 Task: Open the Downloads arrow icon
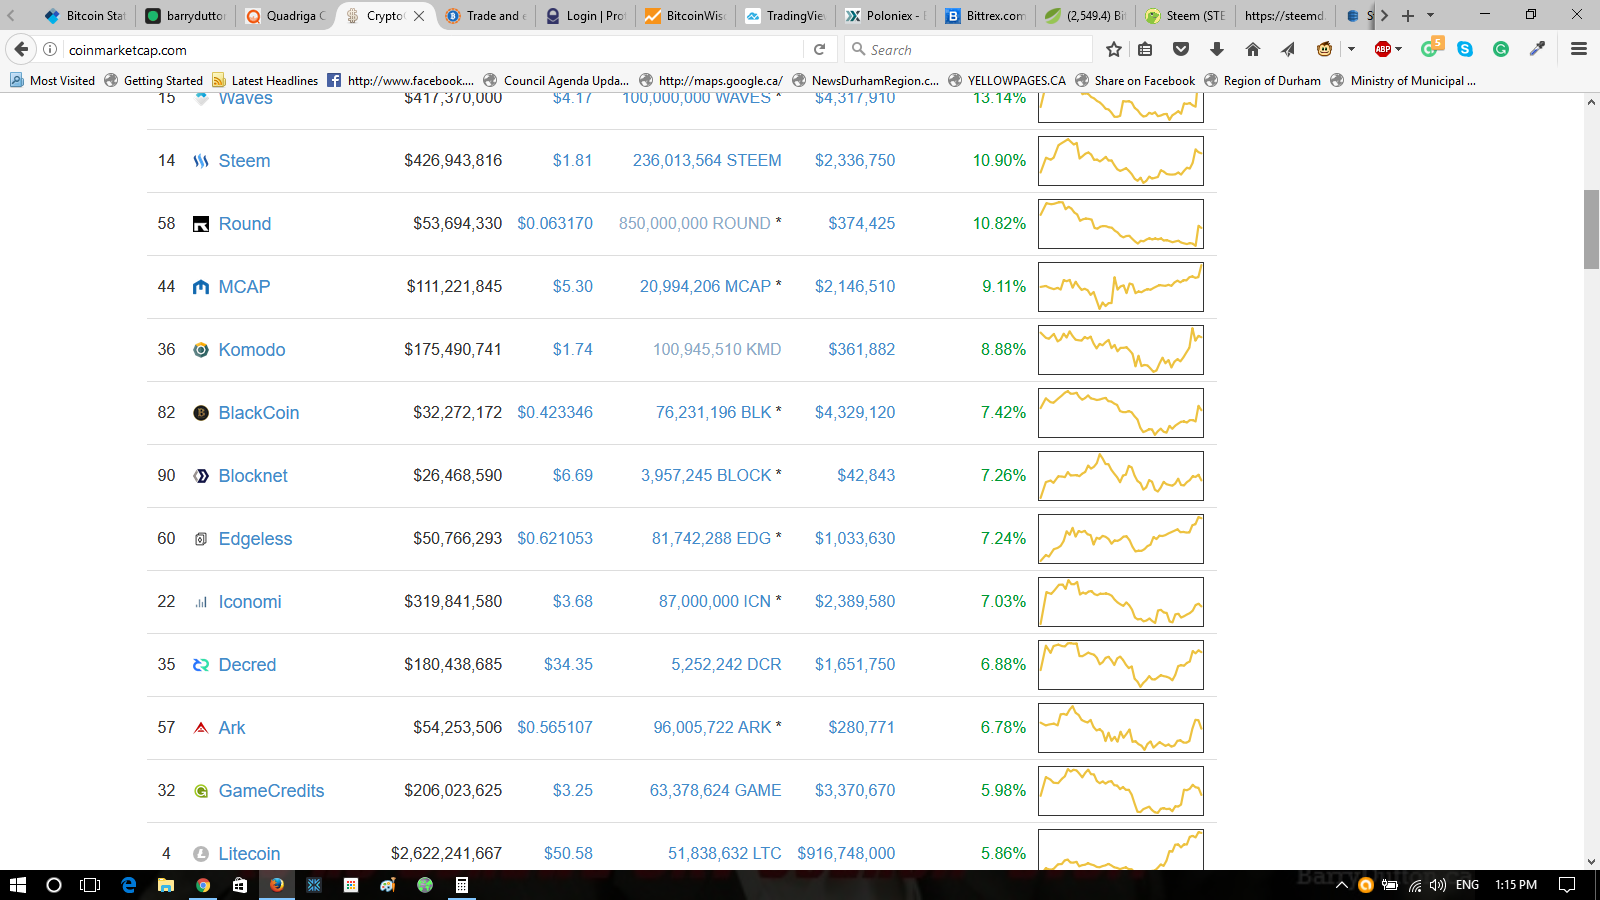[x=1217, y=49]
